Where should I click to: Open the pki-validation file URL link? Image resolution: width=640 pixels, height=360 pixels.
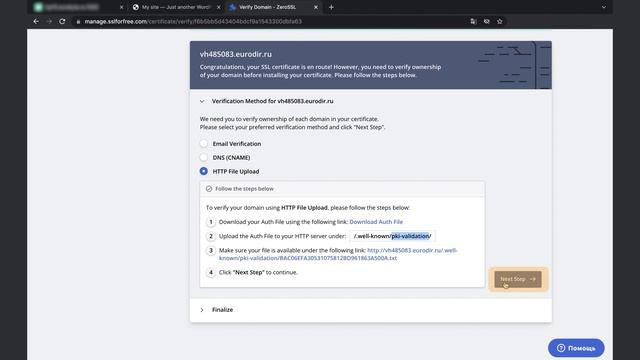pyautogui.click(x=338, y=254)
